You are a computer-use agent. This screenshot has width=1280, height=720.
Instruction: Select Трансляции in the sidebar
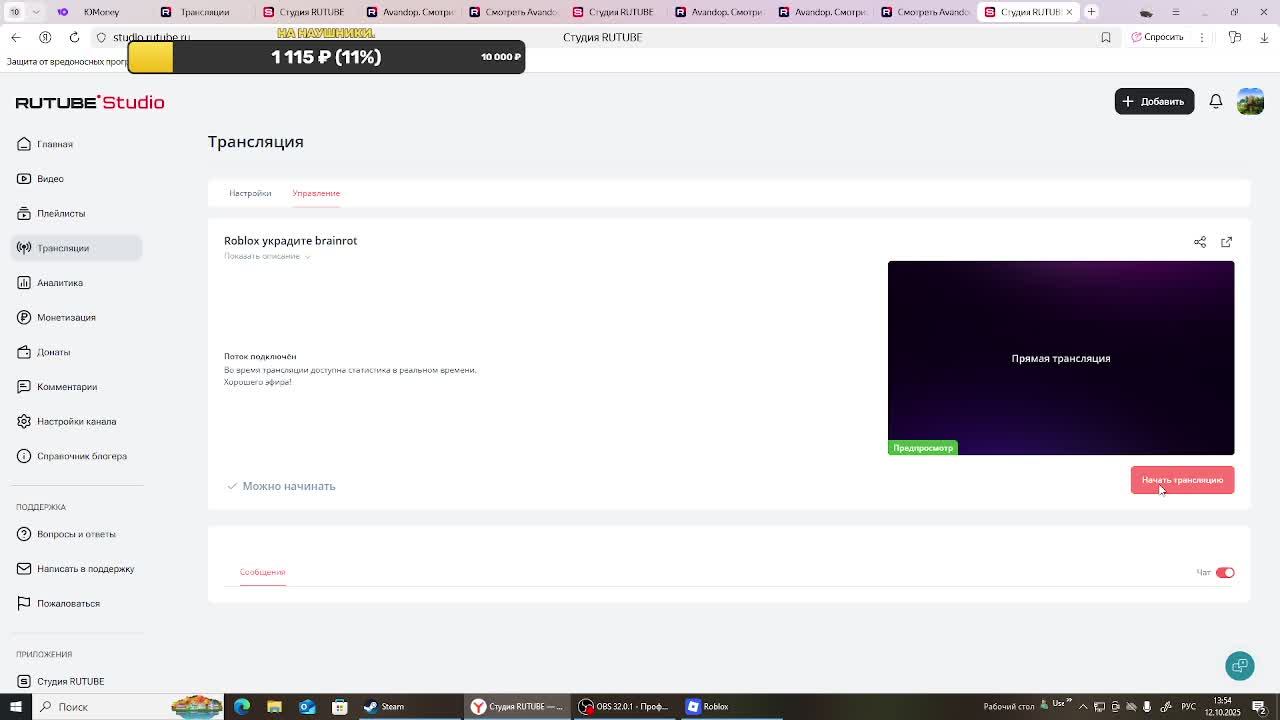[x=77, y=248]
